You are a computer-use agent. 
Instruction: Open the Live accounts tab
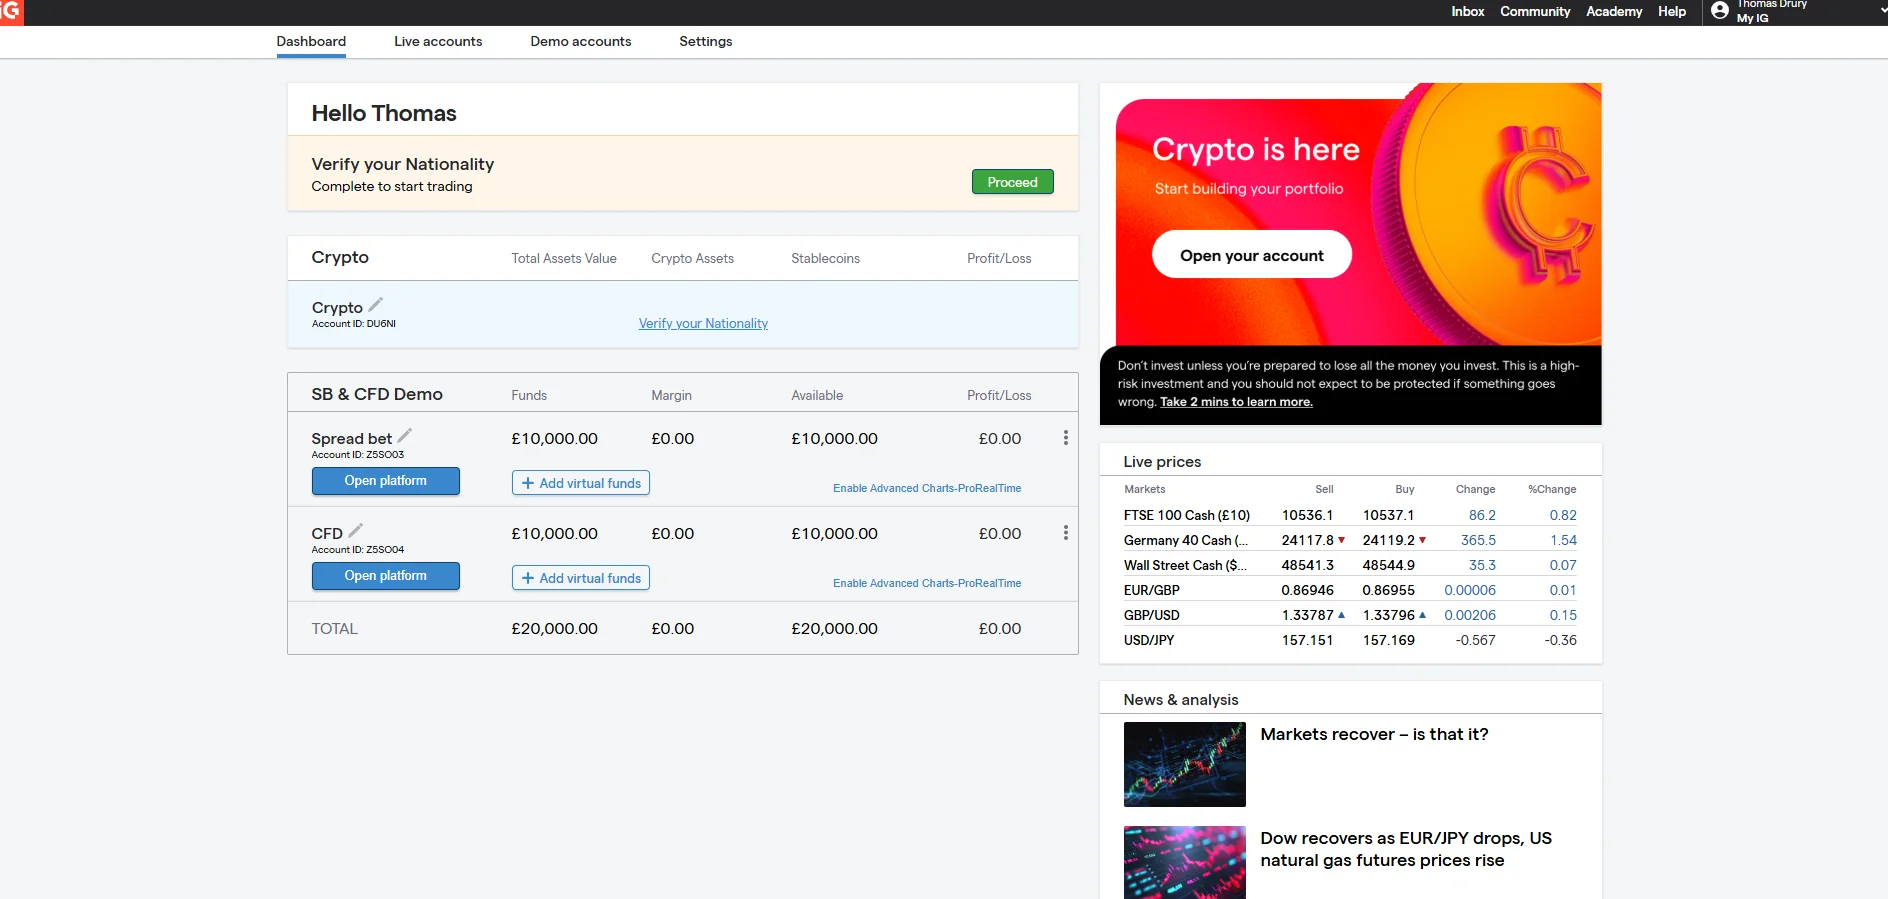coord(438,42)
